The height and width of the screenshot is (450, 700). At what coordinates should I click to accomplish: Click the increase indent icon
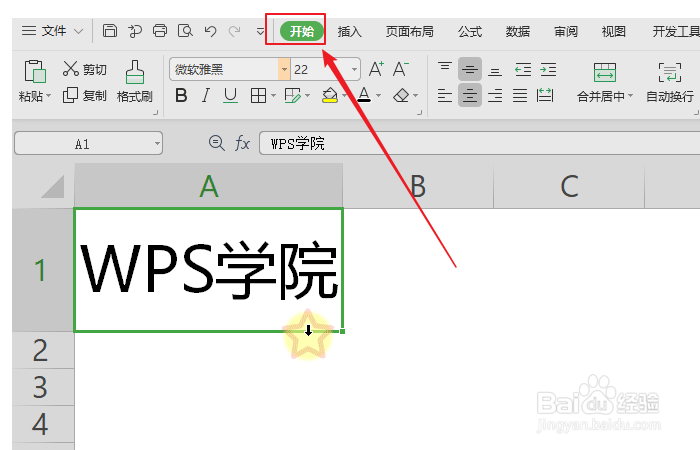548,69
